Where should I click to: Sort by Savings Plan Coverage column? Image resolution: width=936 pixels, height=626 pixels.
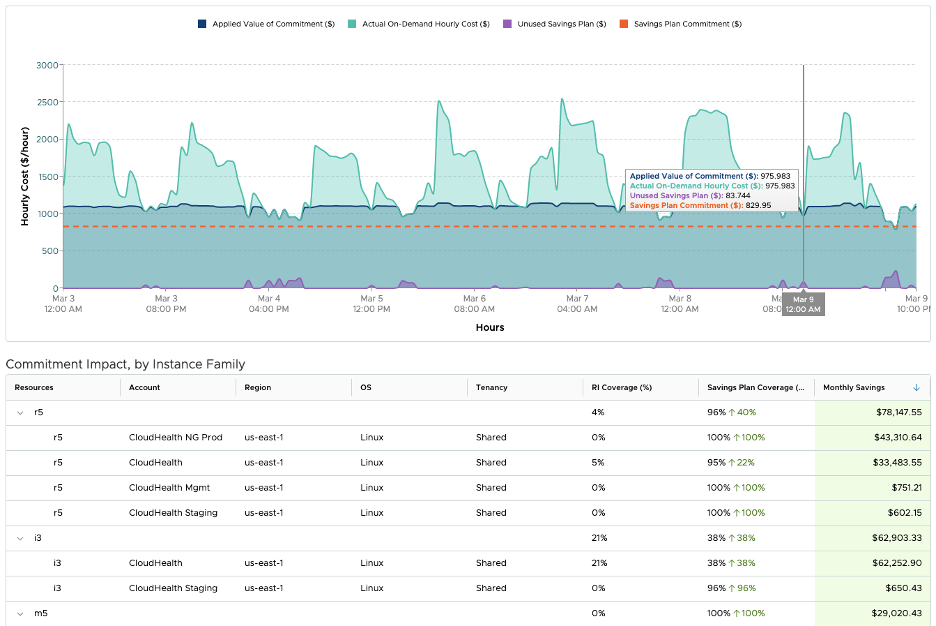756,387
